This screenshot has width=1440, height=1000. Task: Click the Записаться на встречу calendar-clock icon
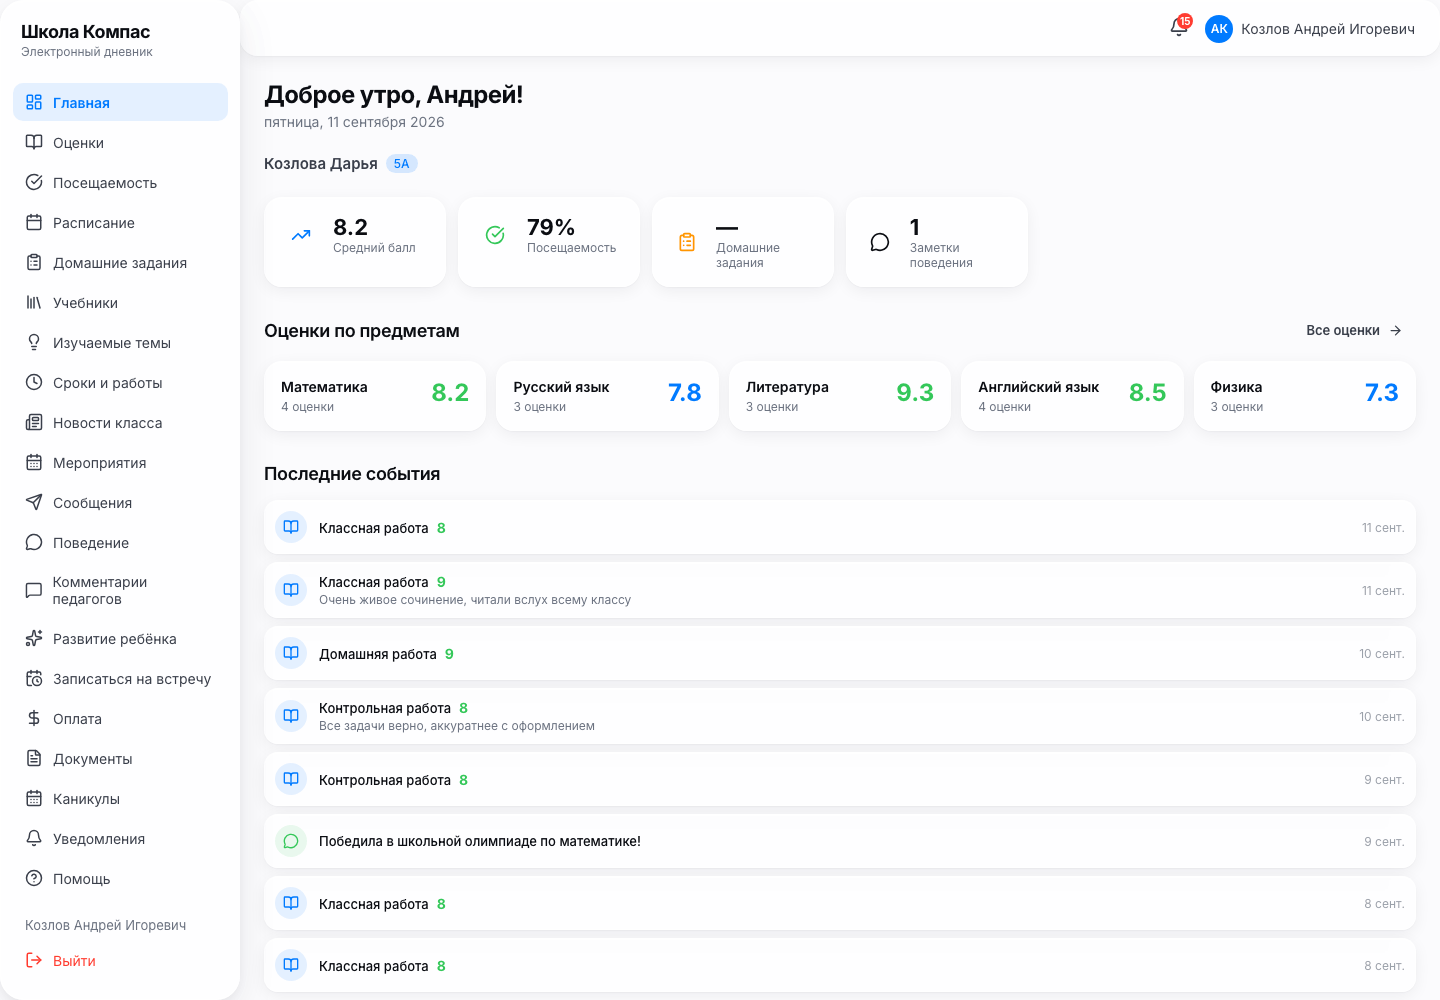[x=34, y=678]
